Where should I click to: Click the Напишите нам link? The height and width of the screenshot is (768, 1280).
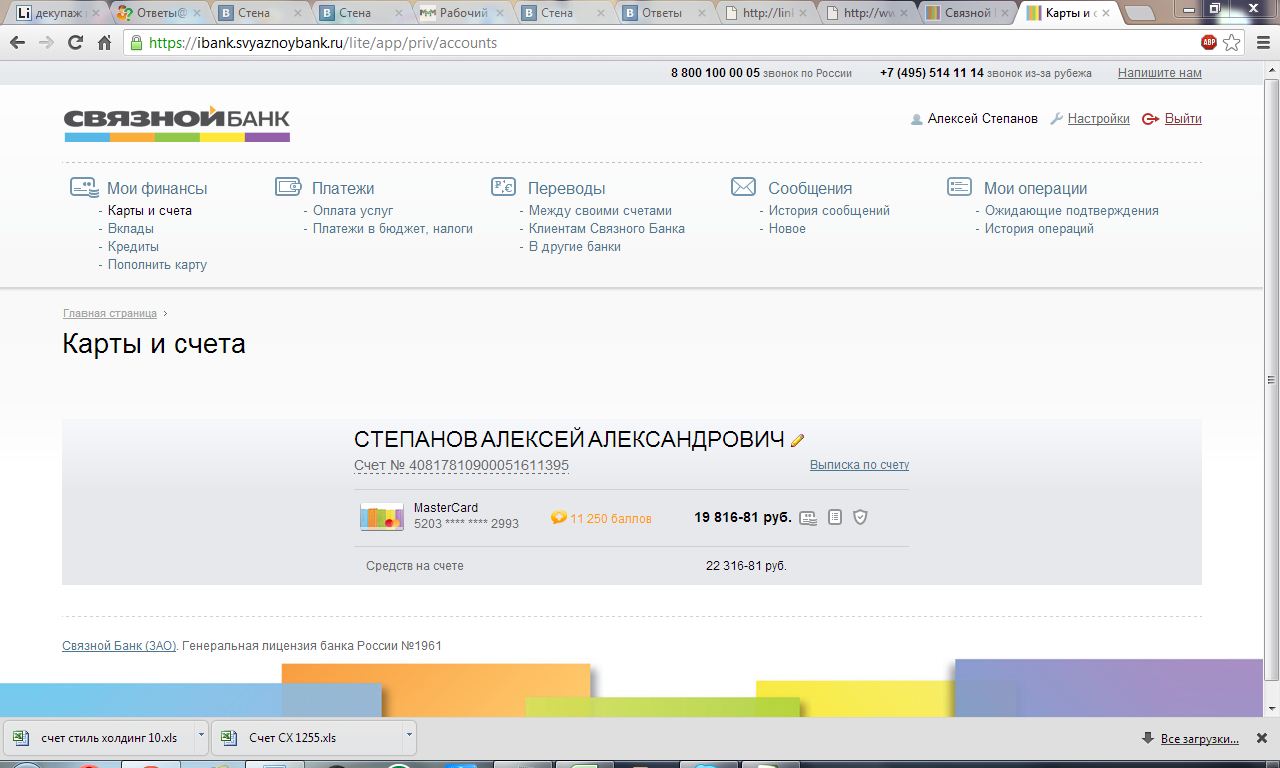(x=1160, y=73)
